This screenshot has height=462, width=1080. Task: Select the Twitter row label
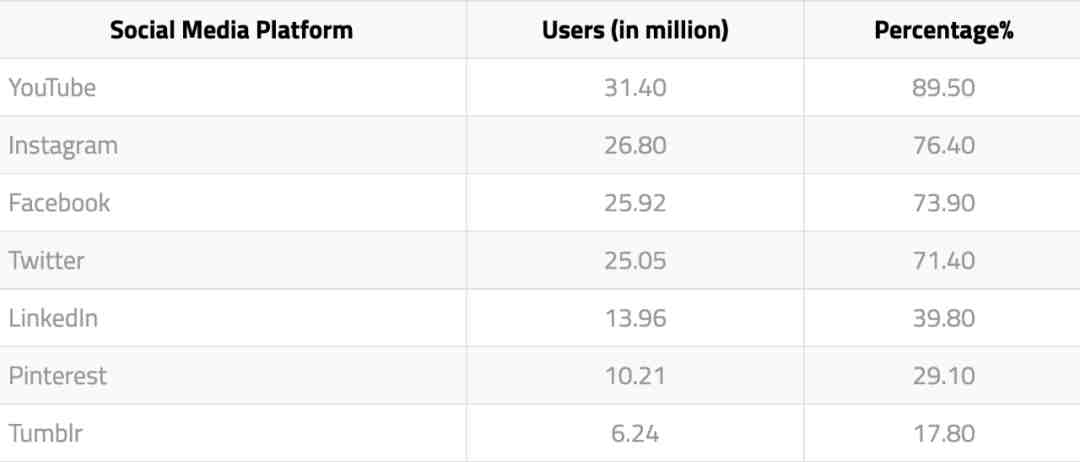(46, 261)
